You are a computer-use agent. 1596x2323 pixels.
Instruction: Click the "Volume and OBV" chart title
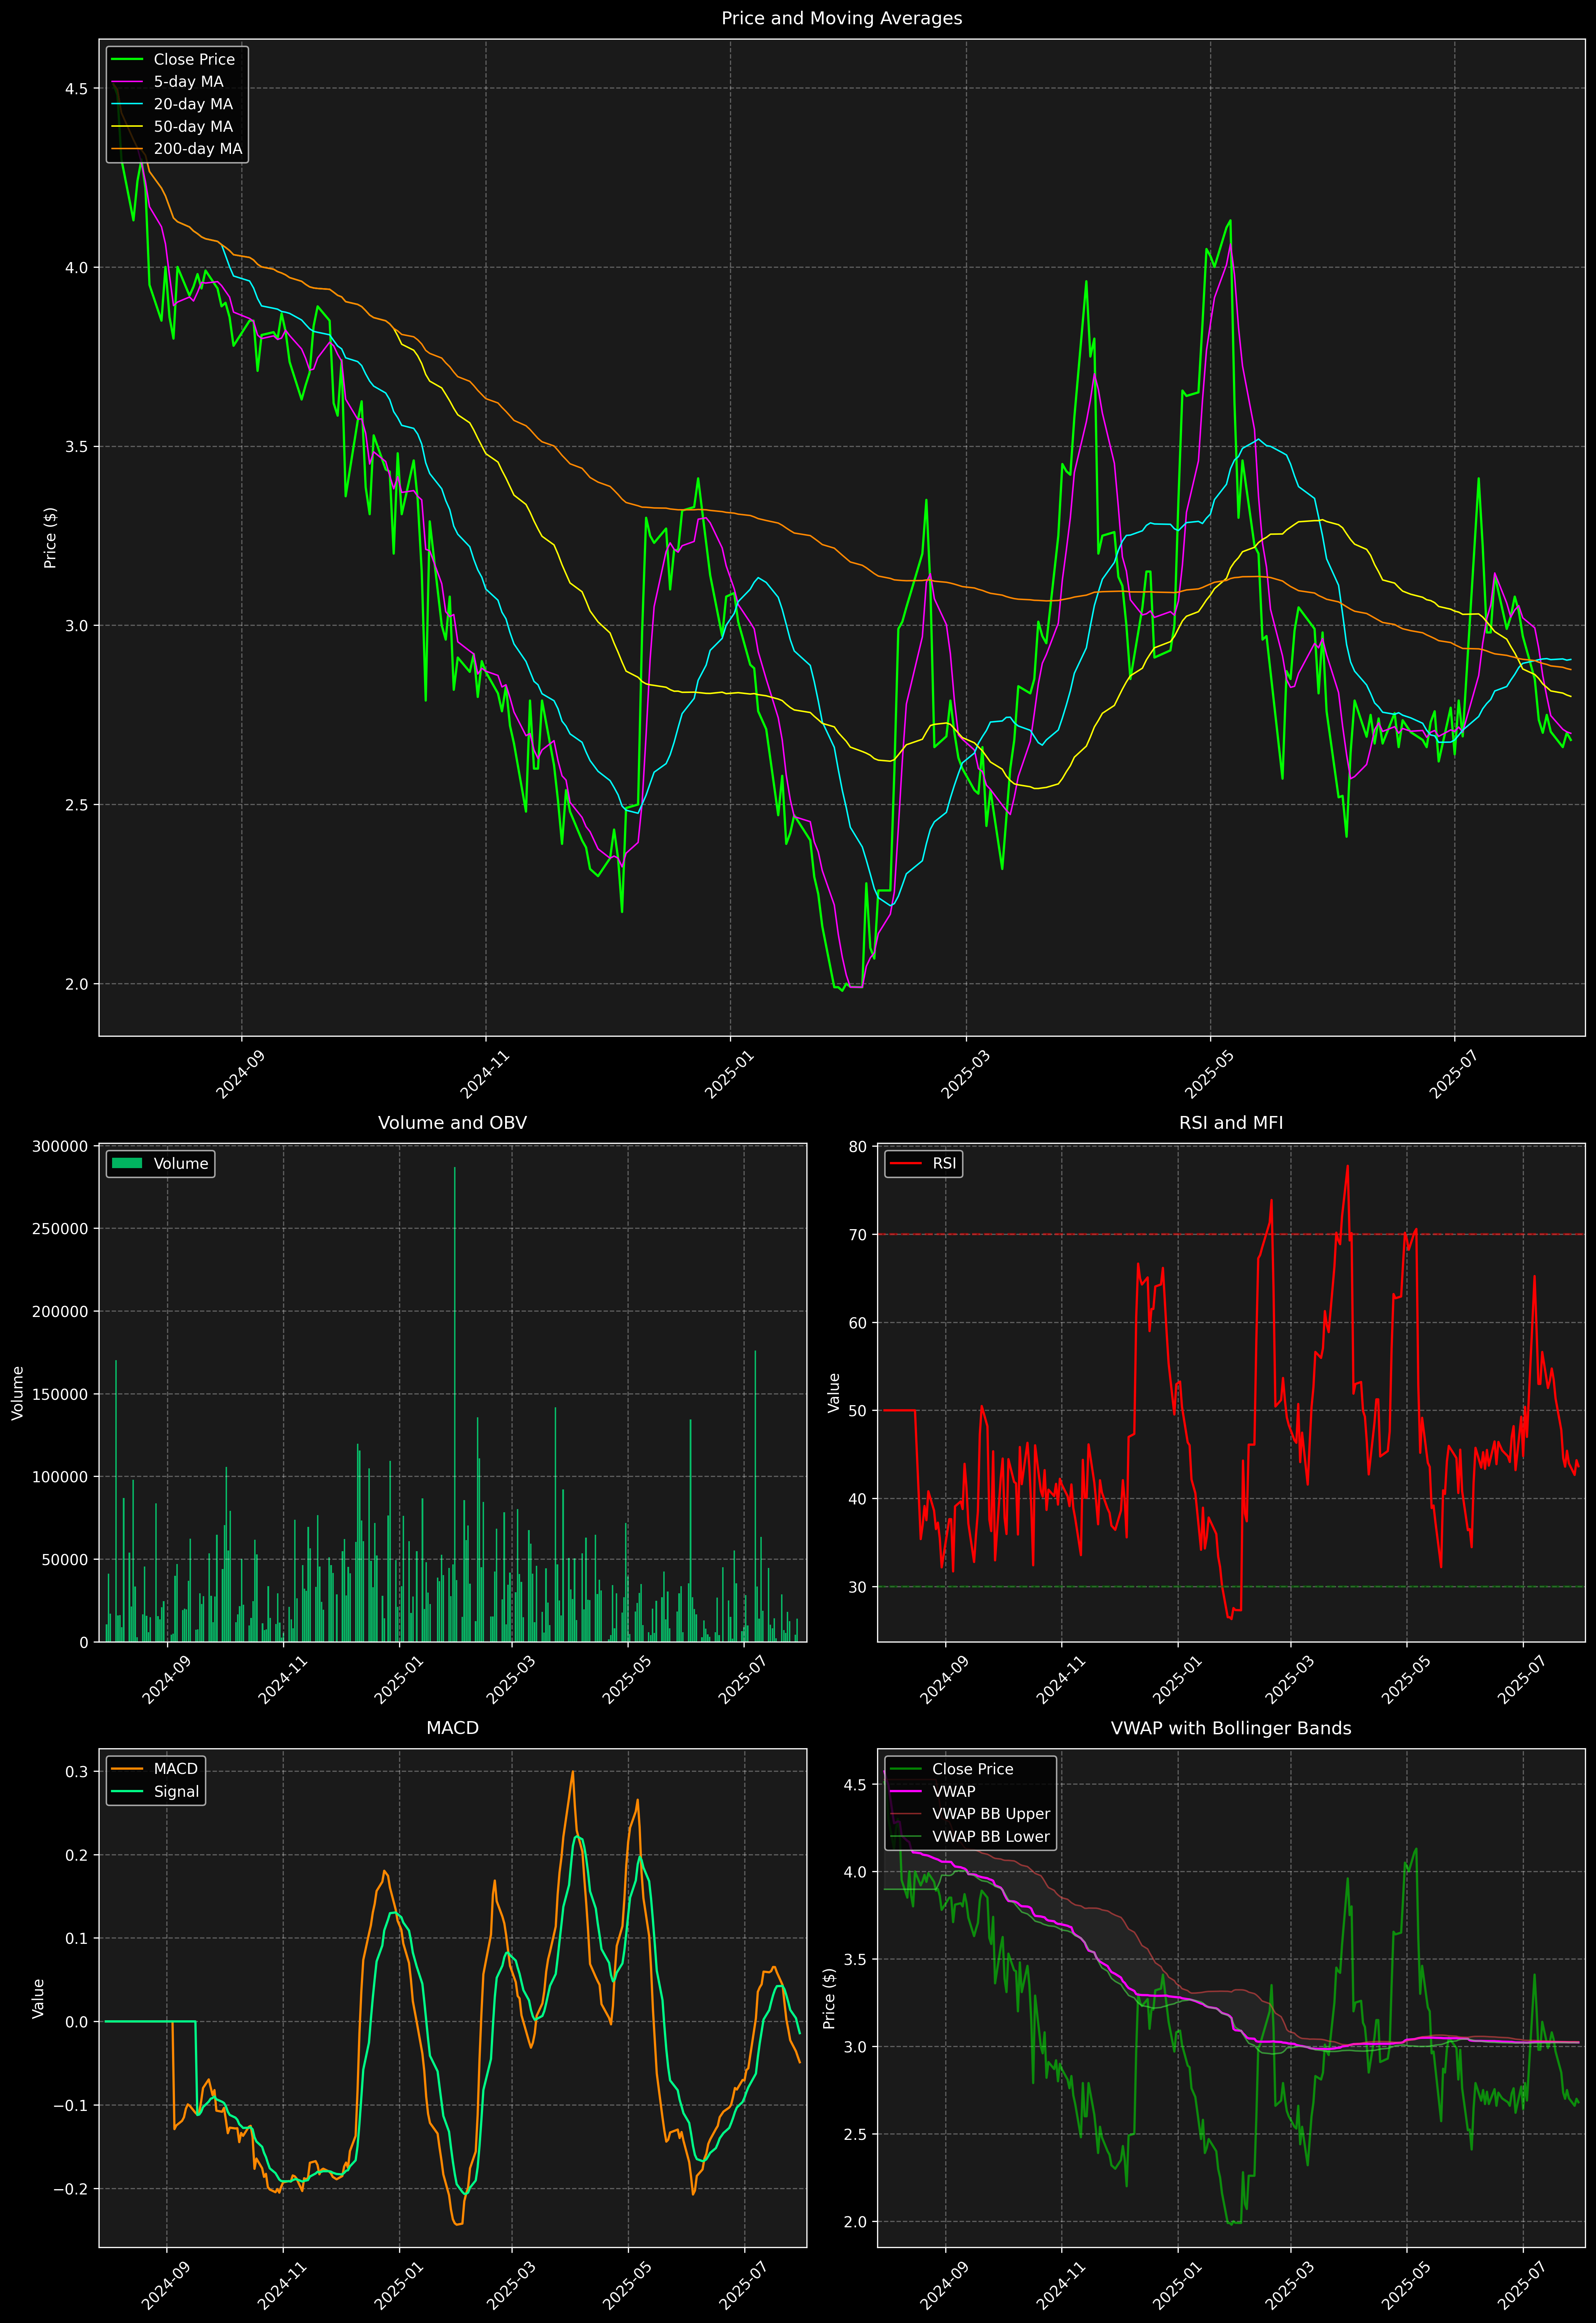click(452, 1123)
